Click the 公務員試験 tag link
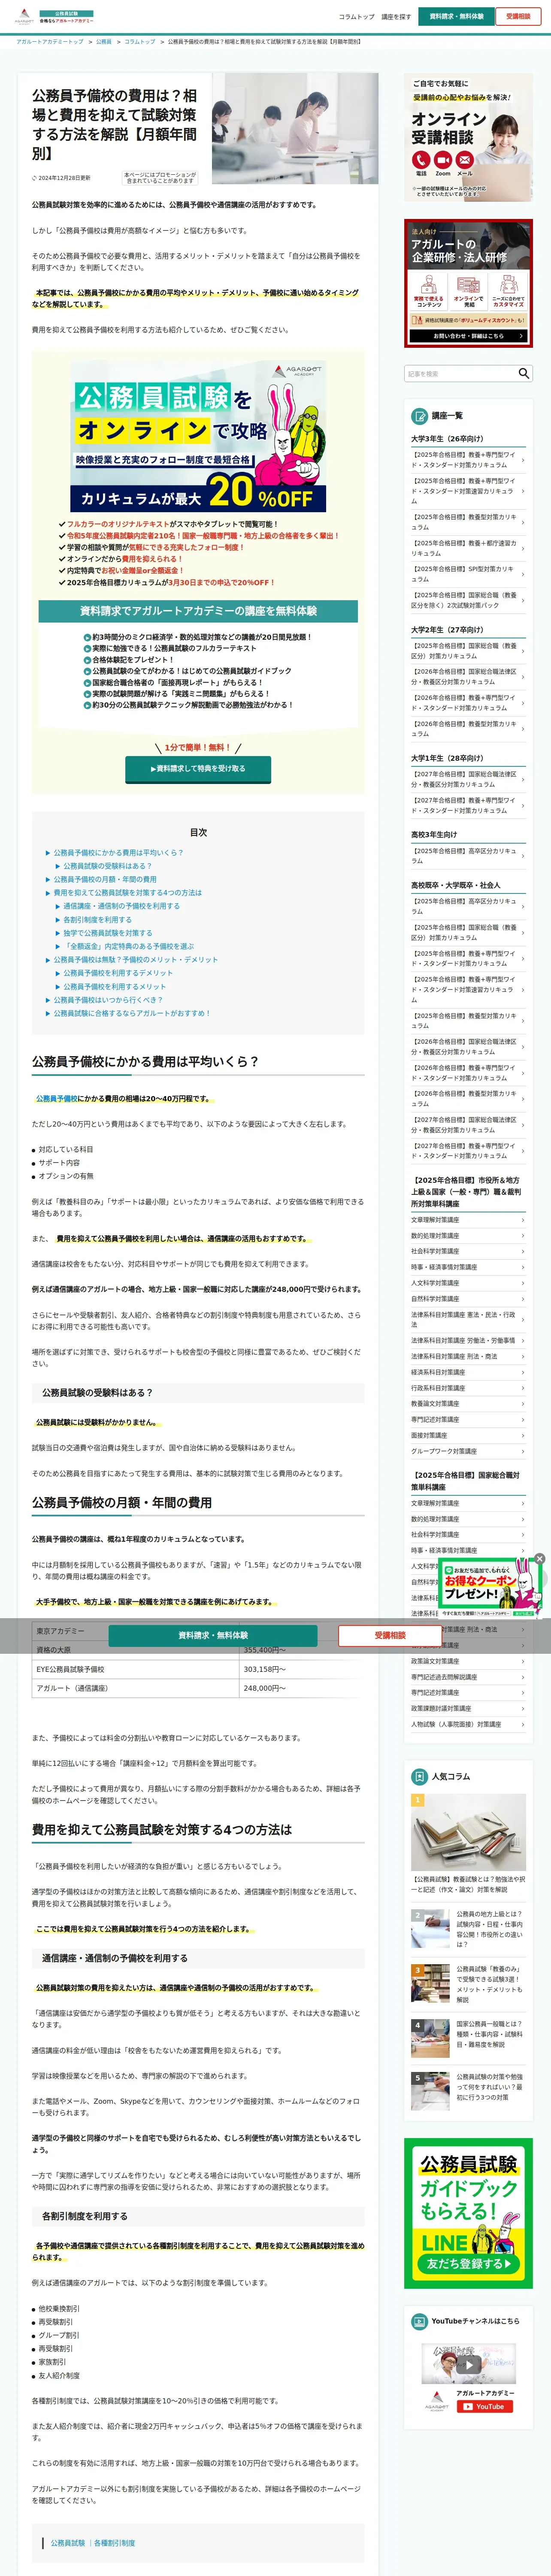The width and height of the screenshot is (551, 2576). (x=68, y=2542)
